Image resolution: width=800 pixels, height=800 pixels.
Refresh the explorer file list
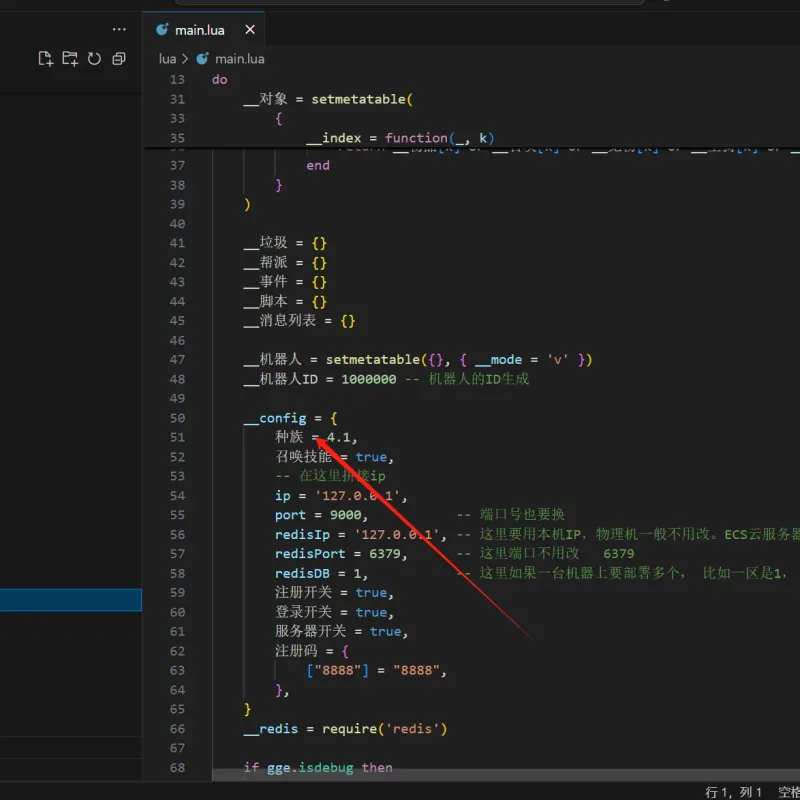point(94,59)
